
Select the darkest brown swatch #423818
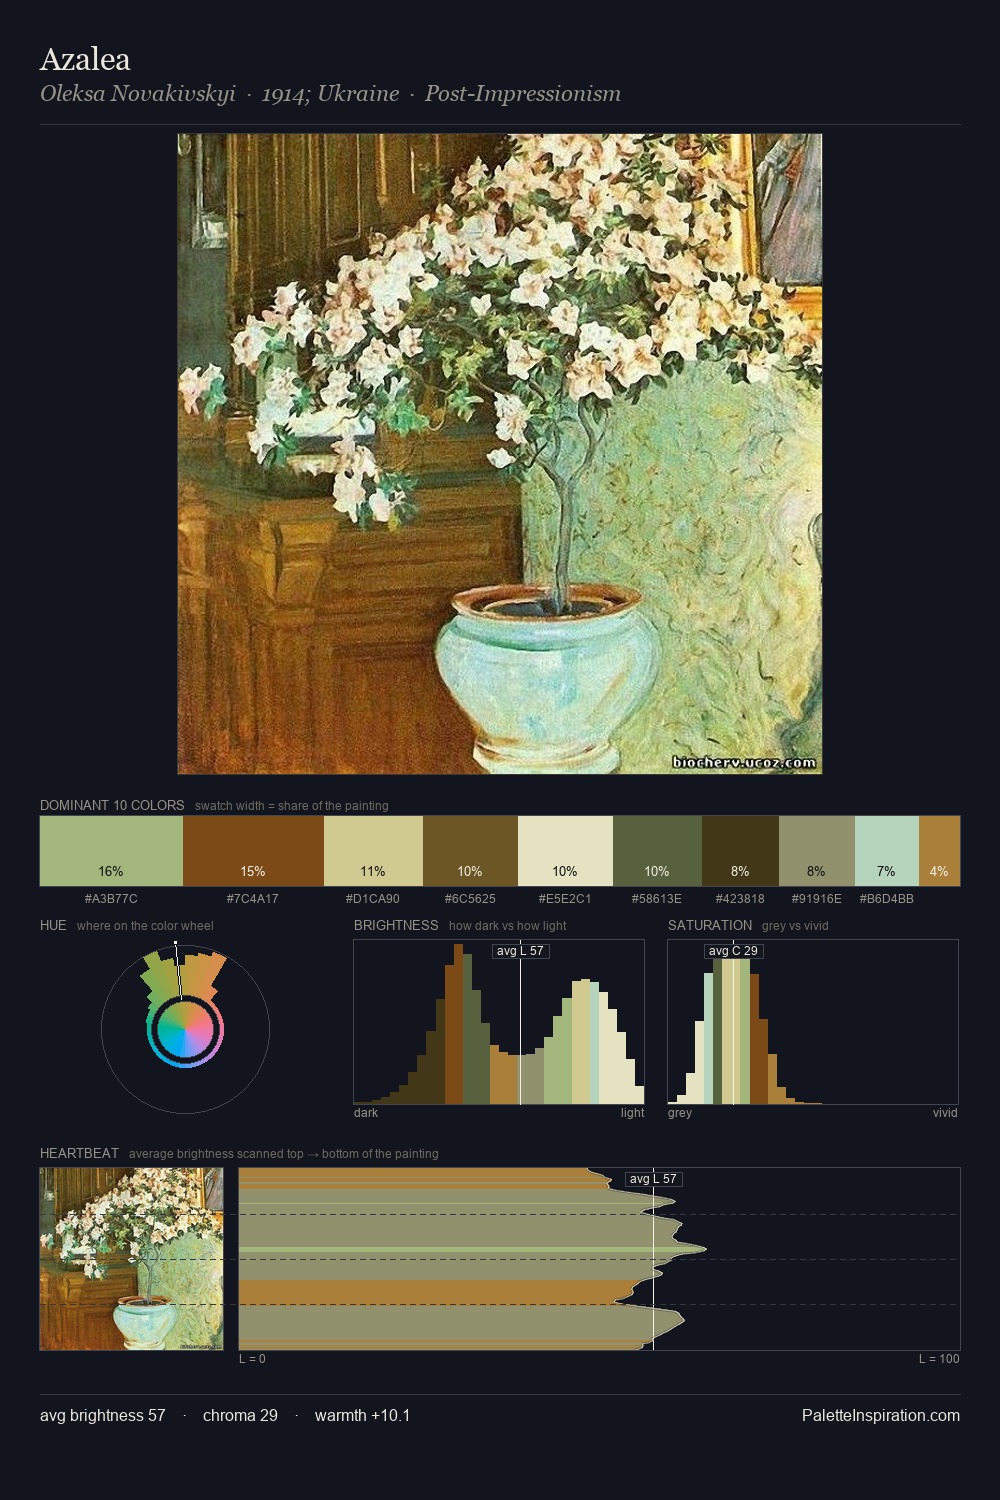pyautogui.click(x=740, y=851)
